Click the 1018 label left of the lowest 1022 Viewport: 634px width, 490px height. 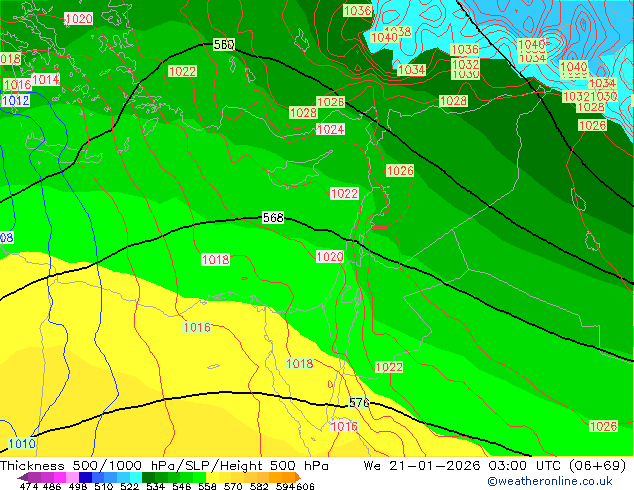tap(300, 363)
